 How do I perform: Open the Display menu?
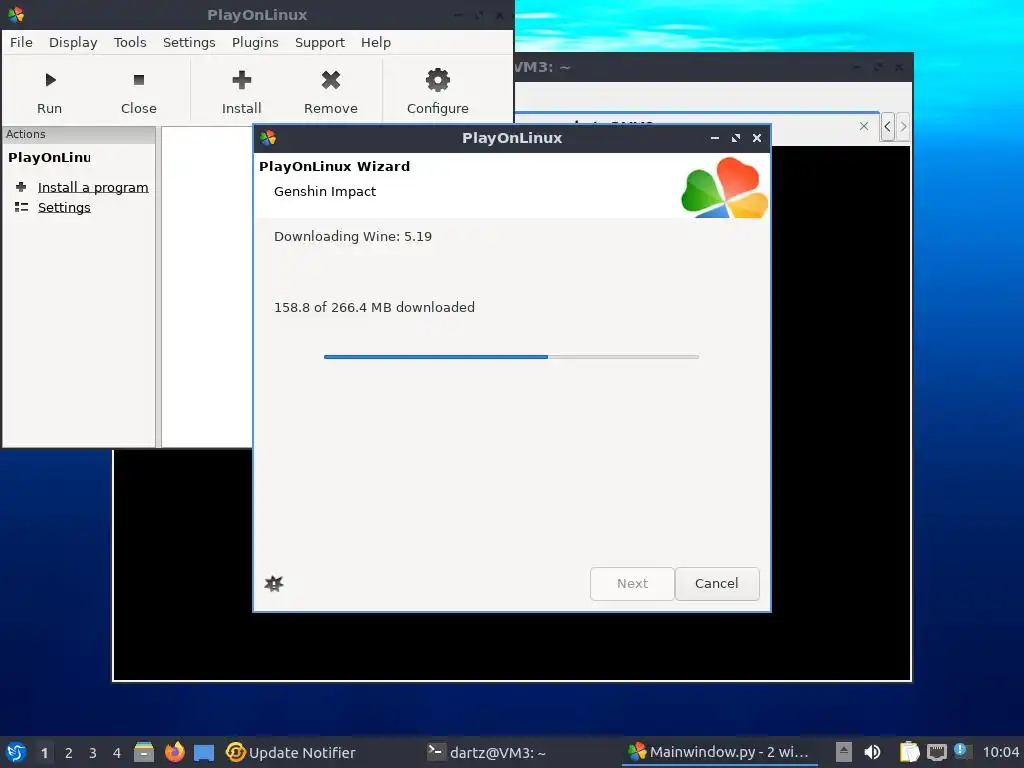click(73, 42)
